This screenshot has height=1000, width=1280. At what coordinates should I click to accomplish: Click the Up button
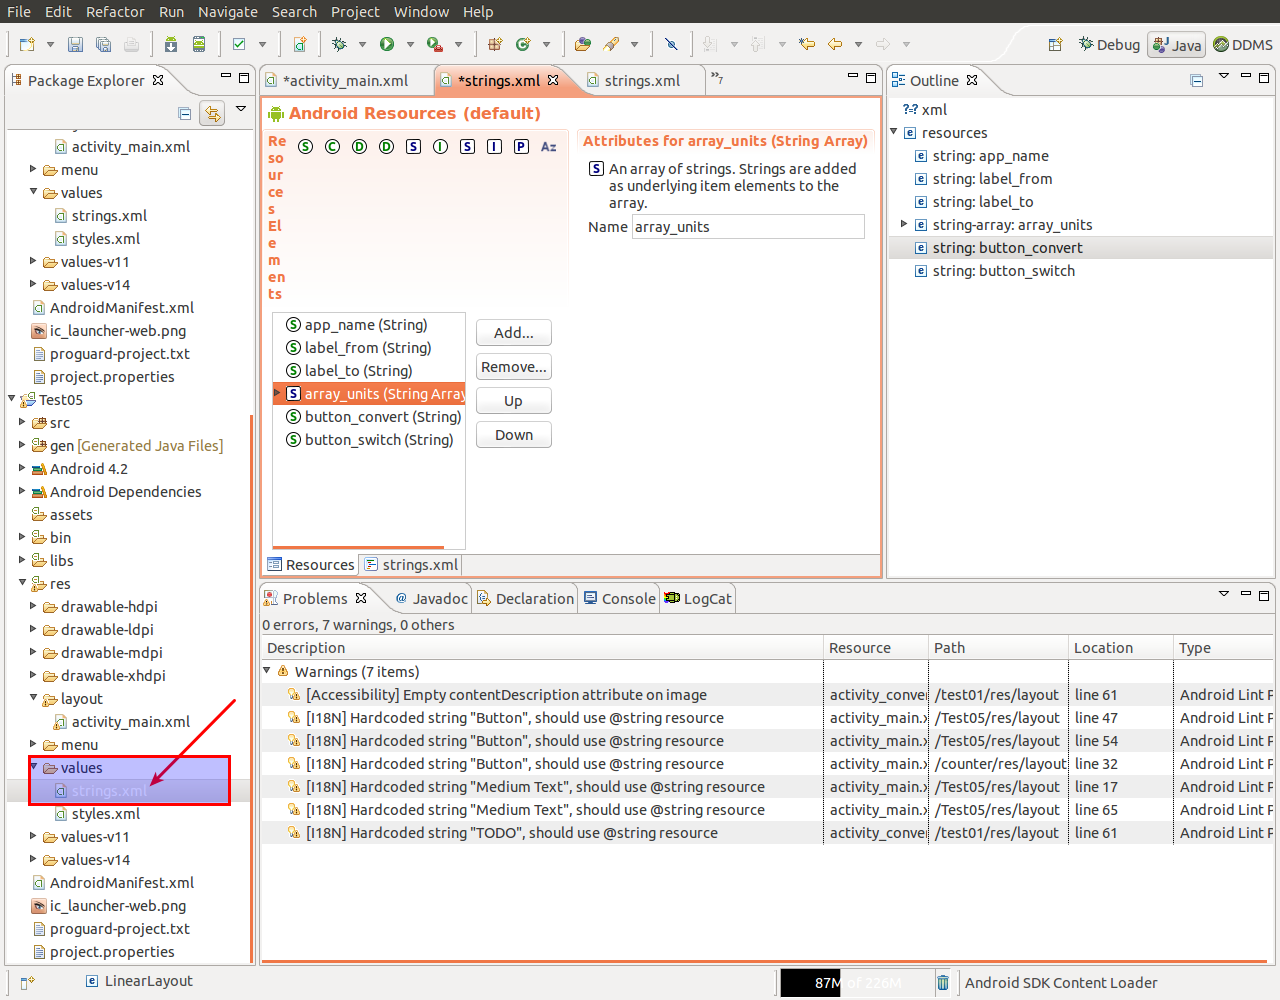point(514,401)
